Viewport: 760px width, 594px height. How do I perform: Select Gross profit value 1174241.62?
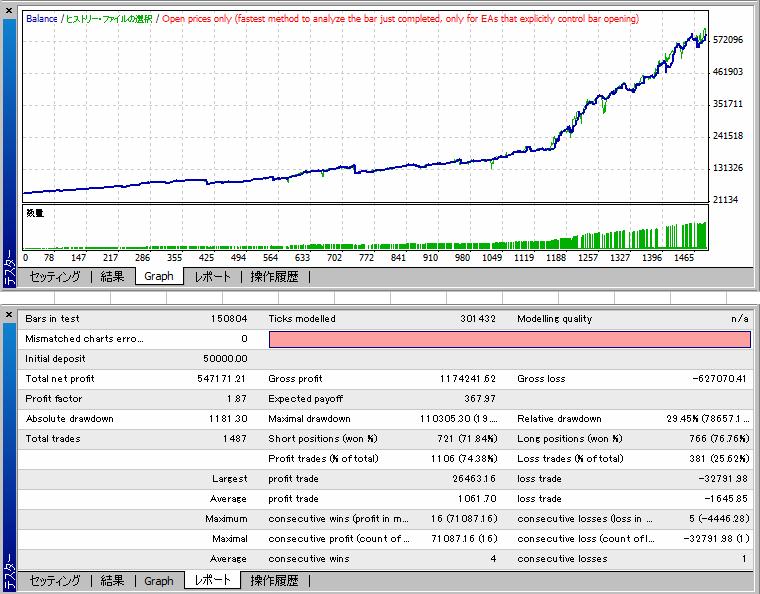point(468,379)
